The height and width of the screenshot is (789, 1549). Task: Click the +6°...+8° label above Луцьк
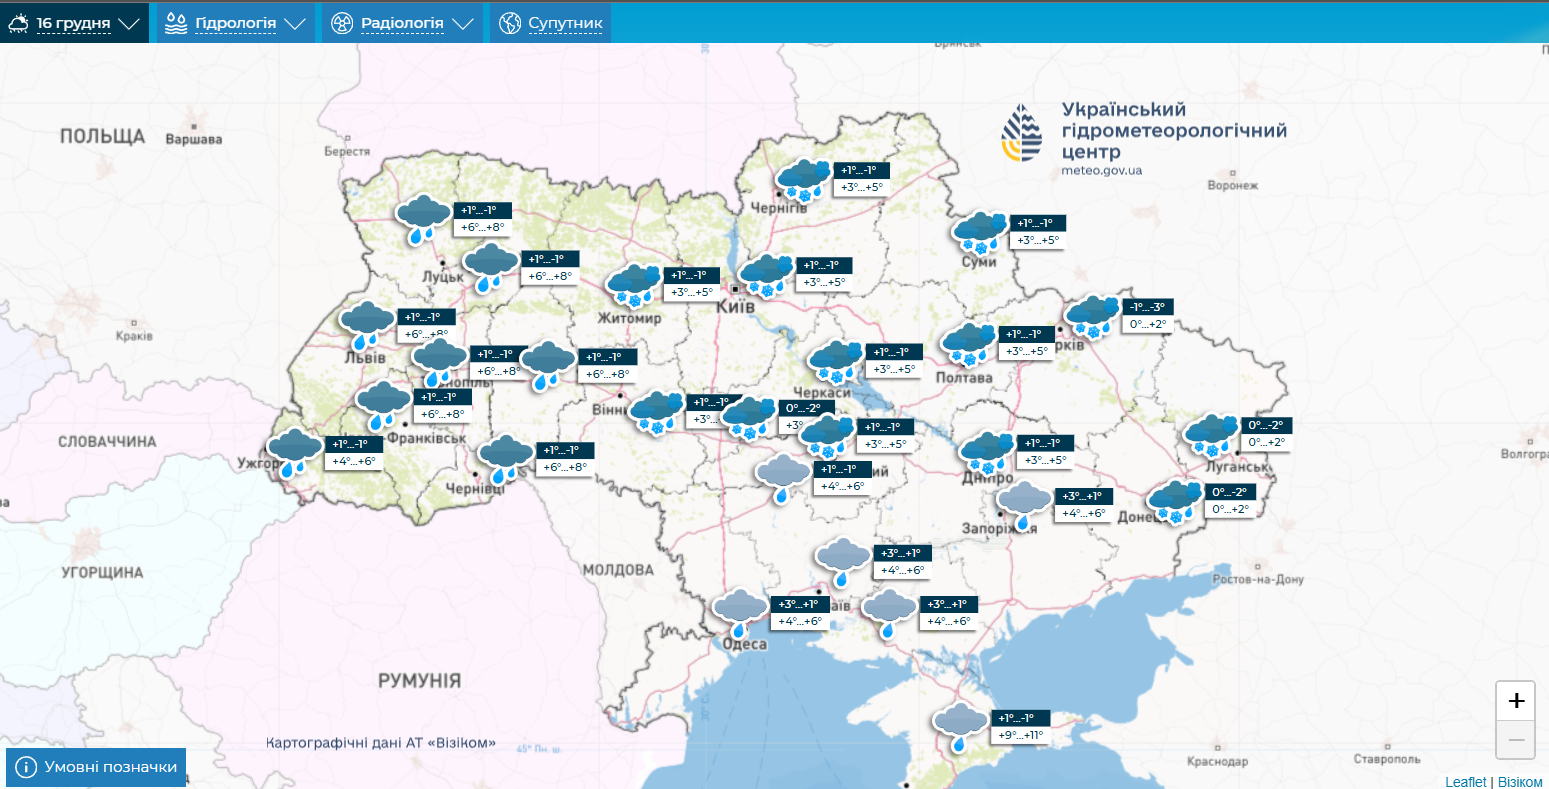482,227
